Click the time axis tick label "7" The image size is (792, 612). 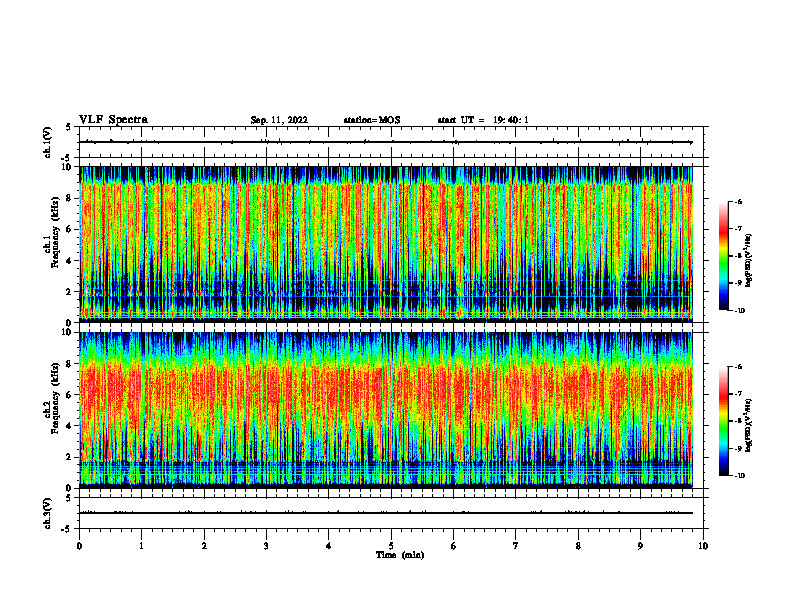516,546
